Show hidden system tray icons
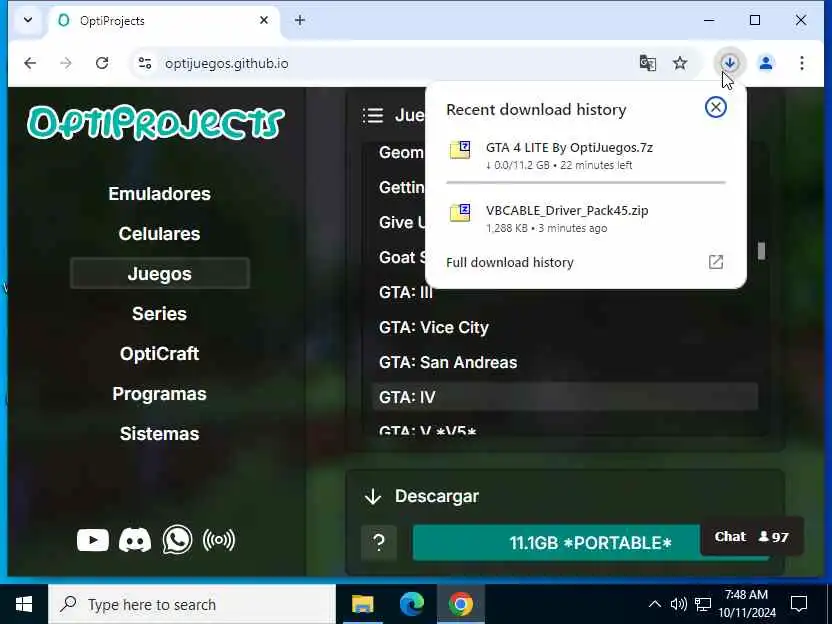The width and height of the screenshot is (832, 624). coord(655,604)
